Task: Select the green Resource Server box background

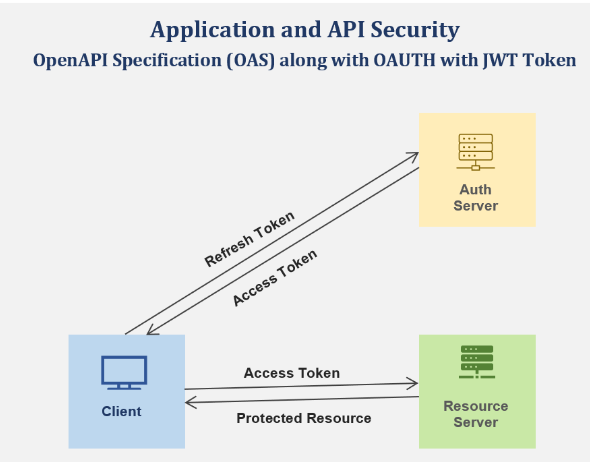Action: tap(477, 392)
